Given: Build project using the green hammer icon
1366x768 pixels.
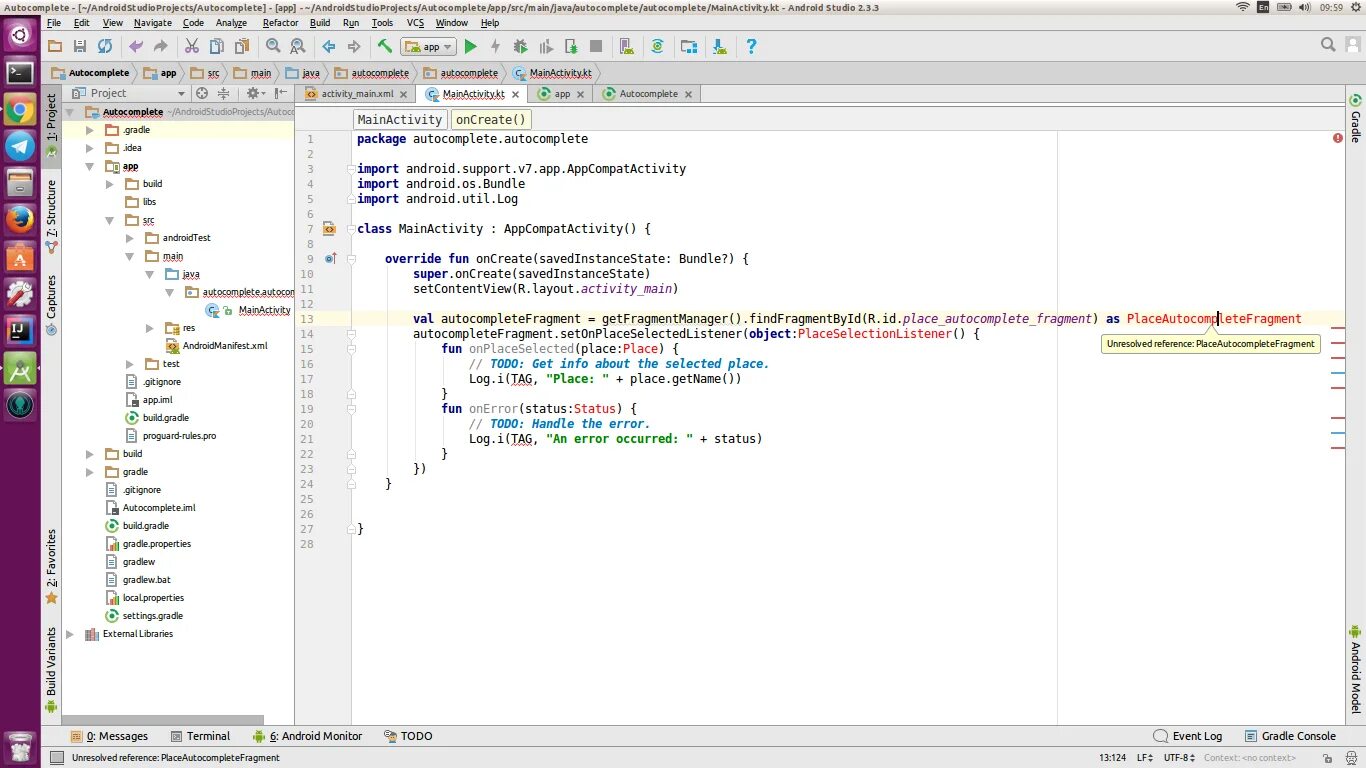Looking at the screenshot, I should (384, 46).
